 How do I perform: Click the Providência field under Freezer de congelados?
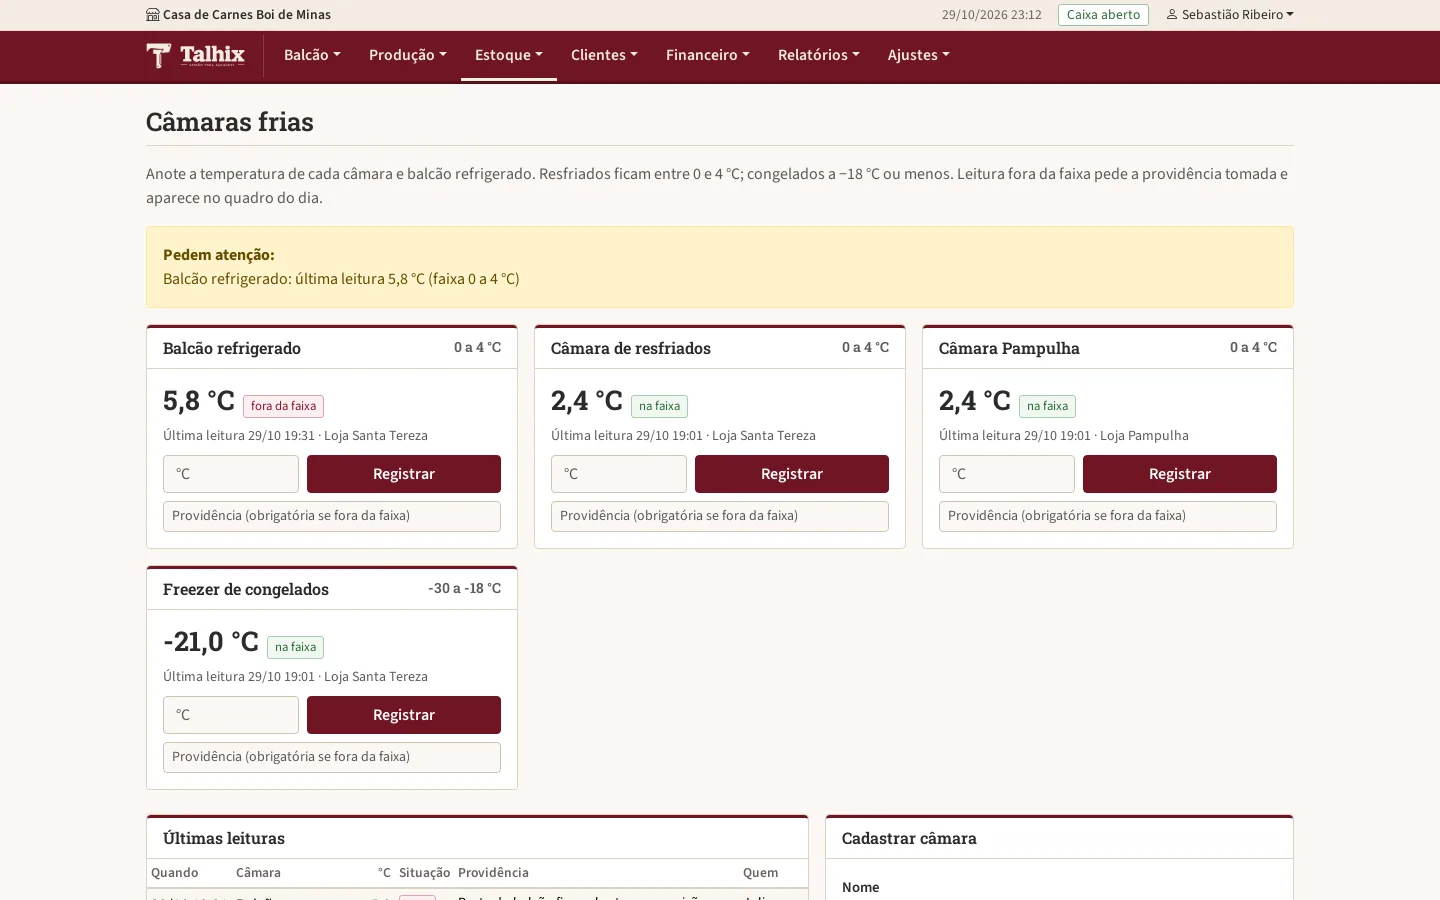click(x=332, y=757)
